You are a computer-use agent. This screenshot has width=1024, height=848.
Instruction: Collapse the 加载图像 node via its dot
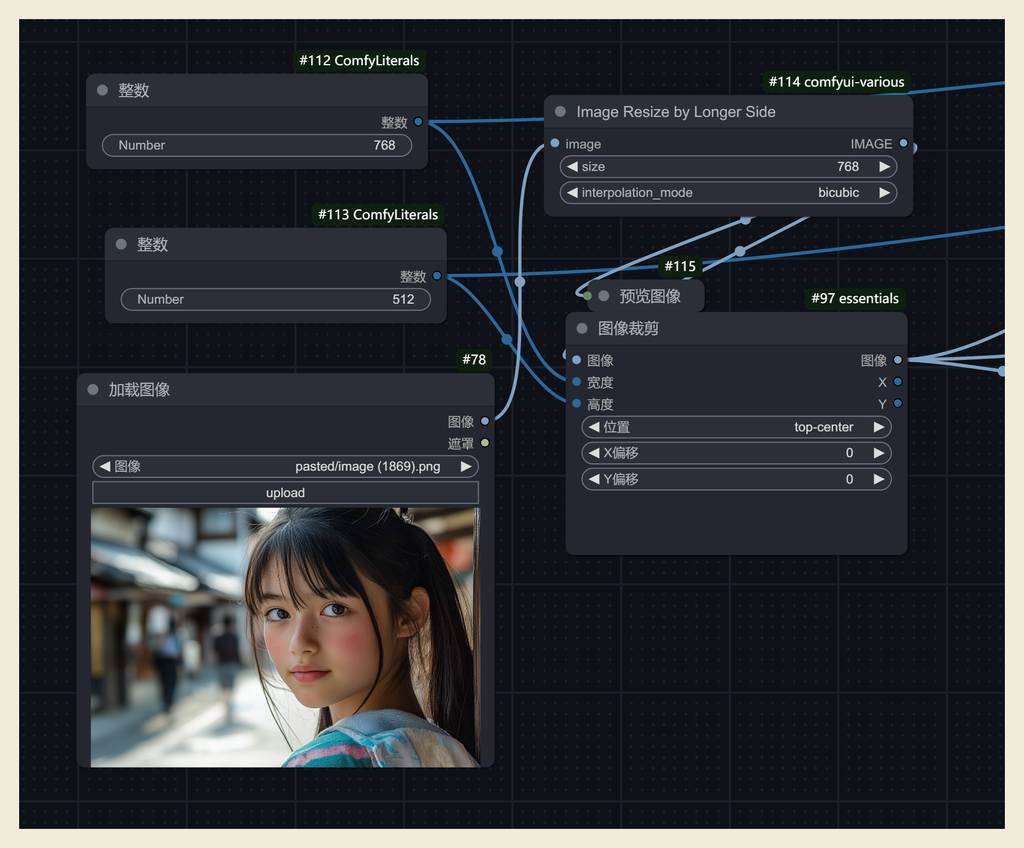coord(93,390)
